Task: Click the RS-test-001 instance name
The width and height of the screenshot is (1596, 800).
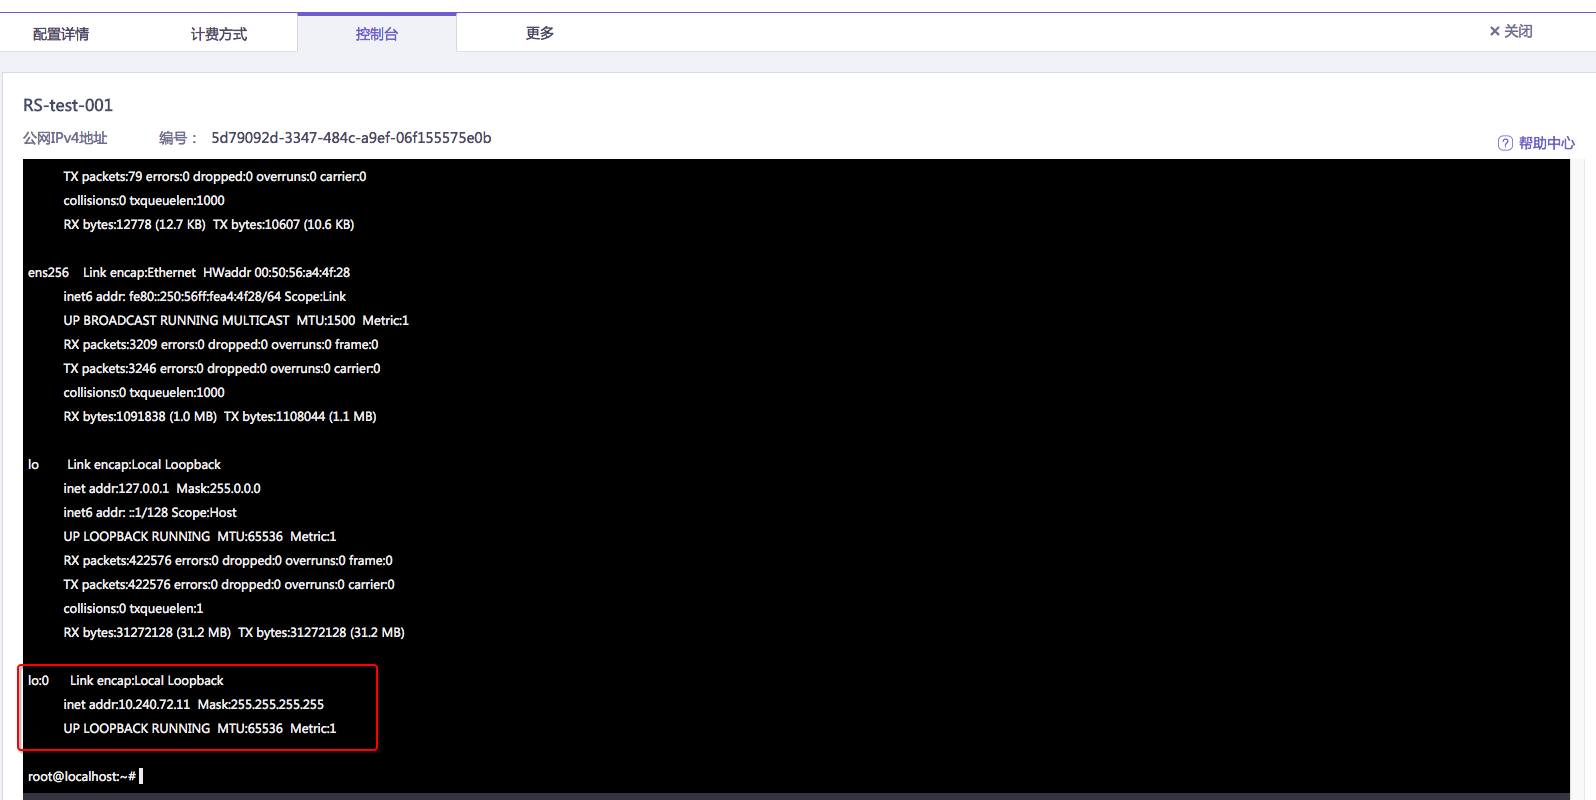Action: 68,105
